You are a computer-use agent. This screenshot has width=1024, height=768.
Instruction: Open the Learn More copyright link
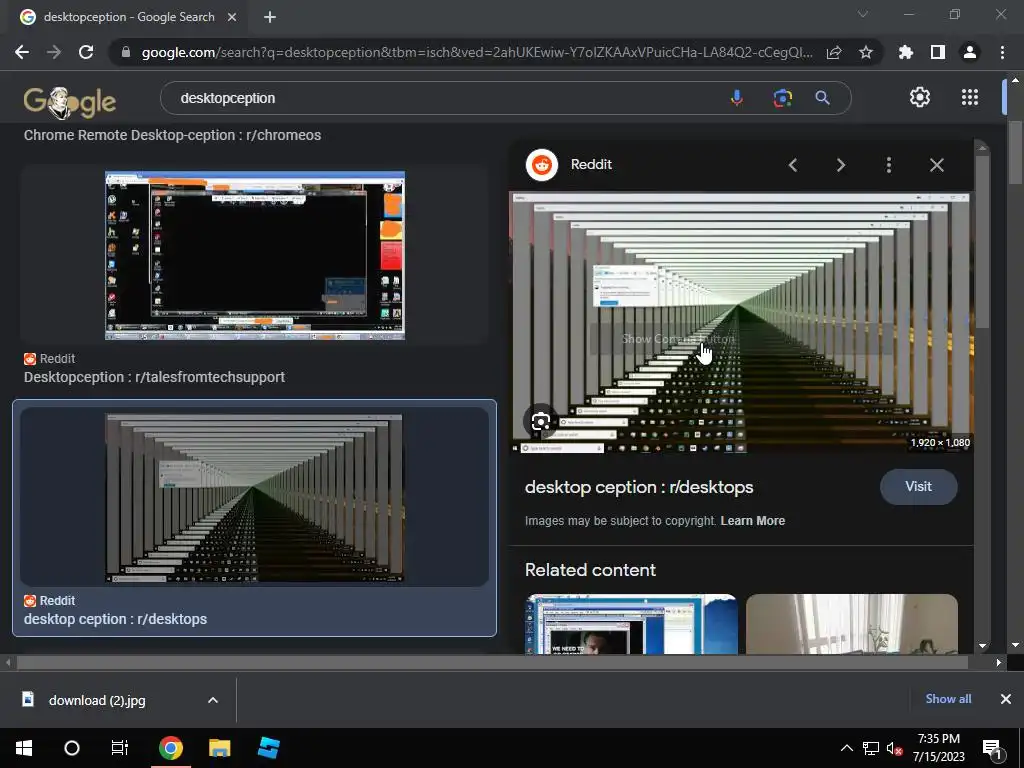pyautogui.click(x=752, y=520)
